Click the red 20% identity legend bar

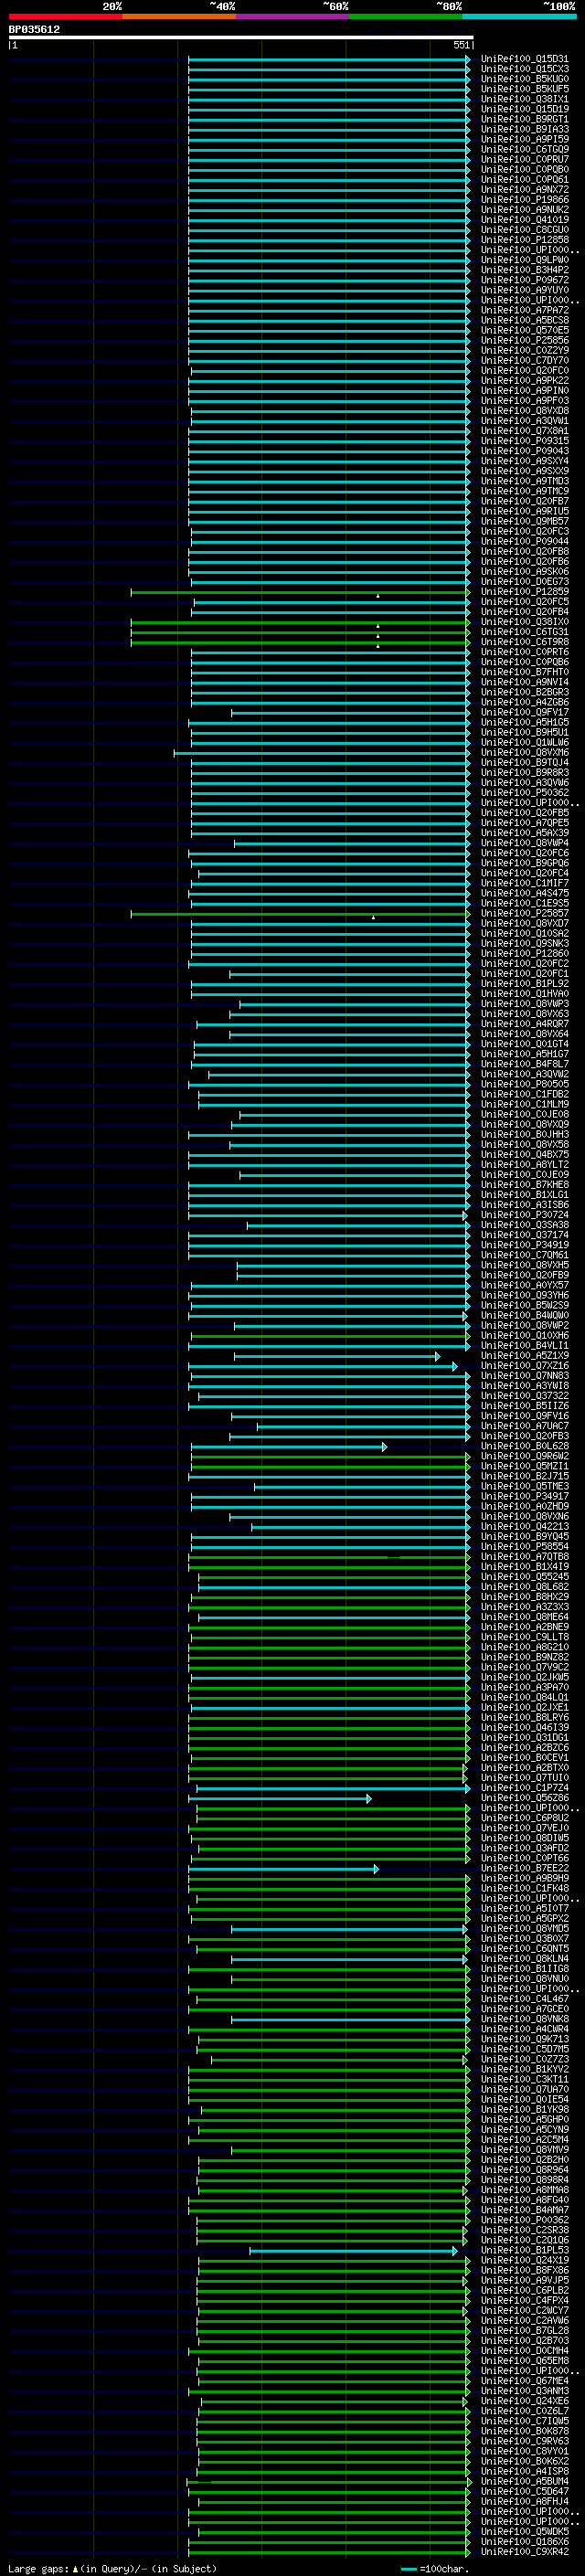65,16
